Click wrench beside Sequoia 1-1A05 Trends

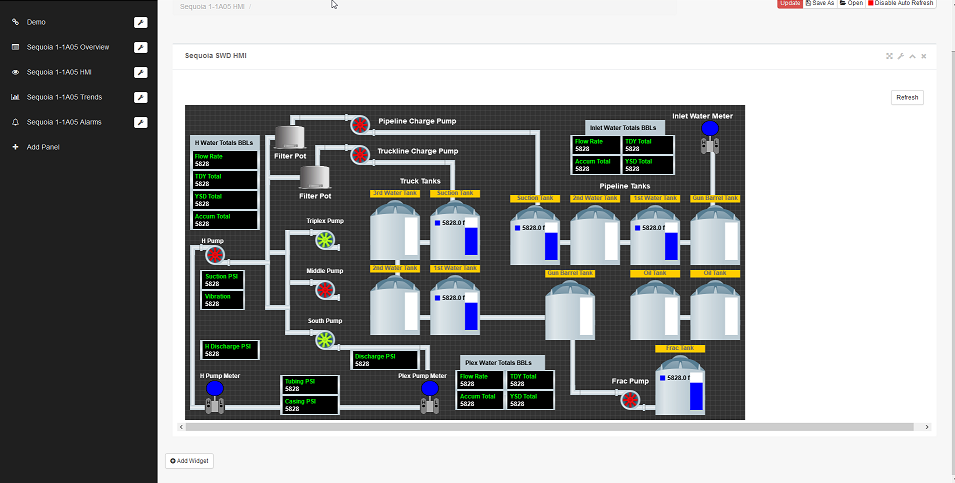141,97
